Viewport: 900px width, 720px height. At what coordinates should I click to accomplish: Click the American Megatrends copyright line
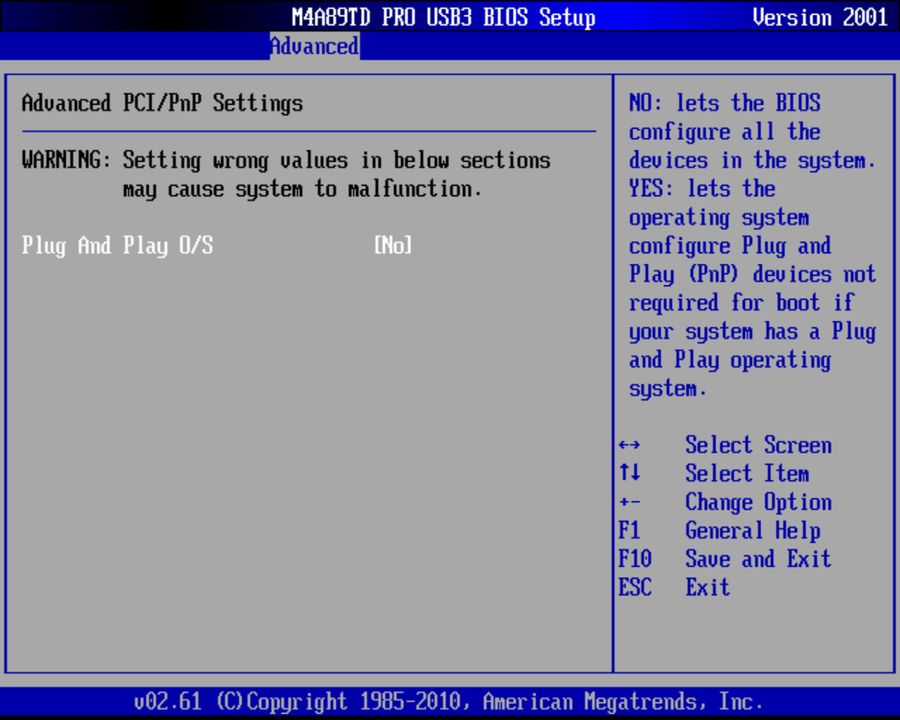click(x=450, y=701)
